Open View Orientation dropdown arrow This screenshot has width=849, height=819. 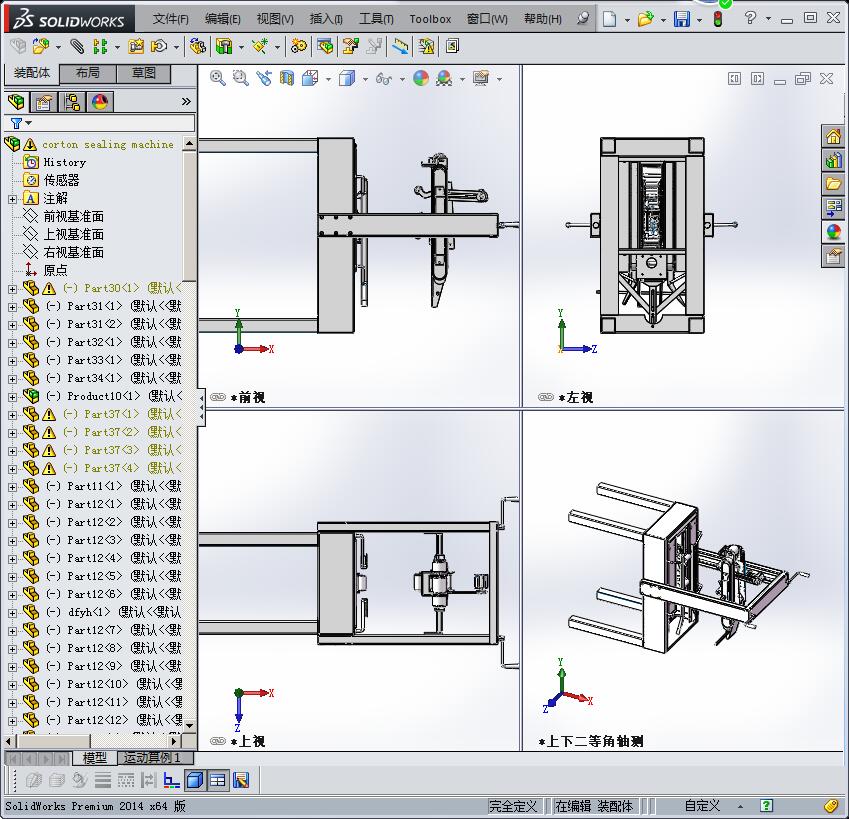pyautogui.click(x=329, y=80)
